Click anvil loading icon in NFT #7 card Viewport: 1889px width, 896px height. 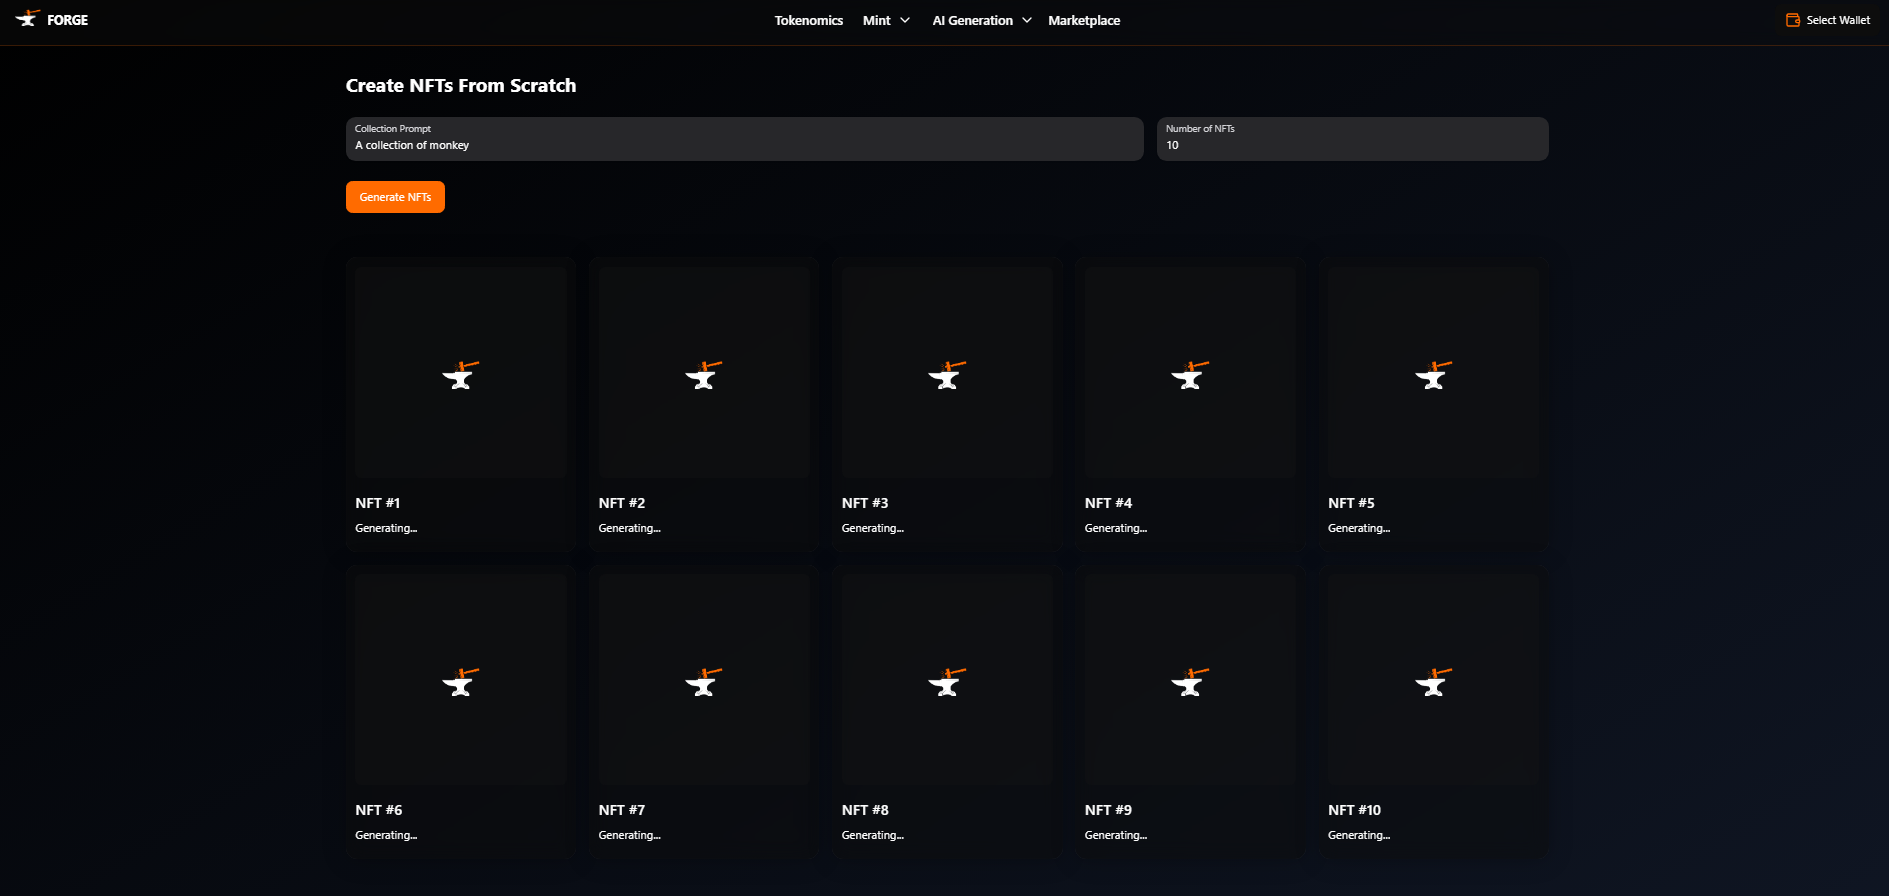pyautogui.click(x=704, y=682)
